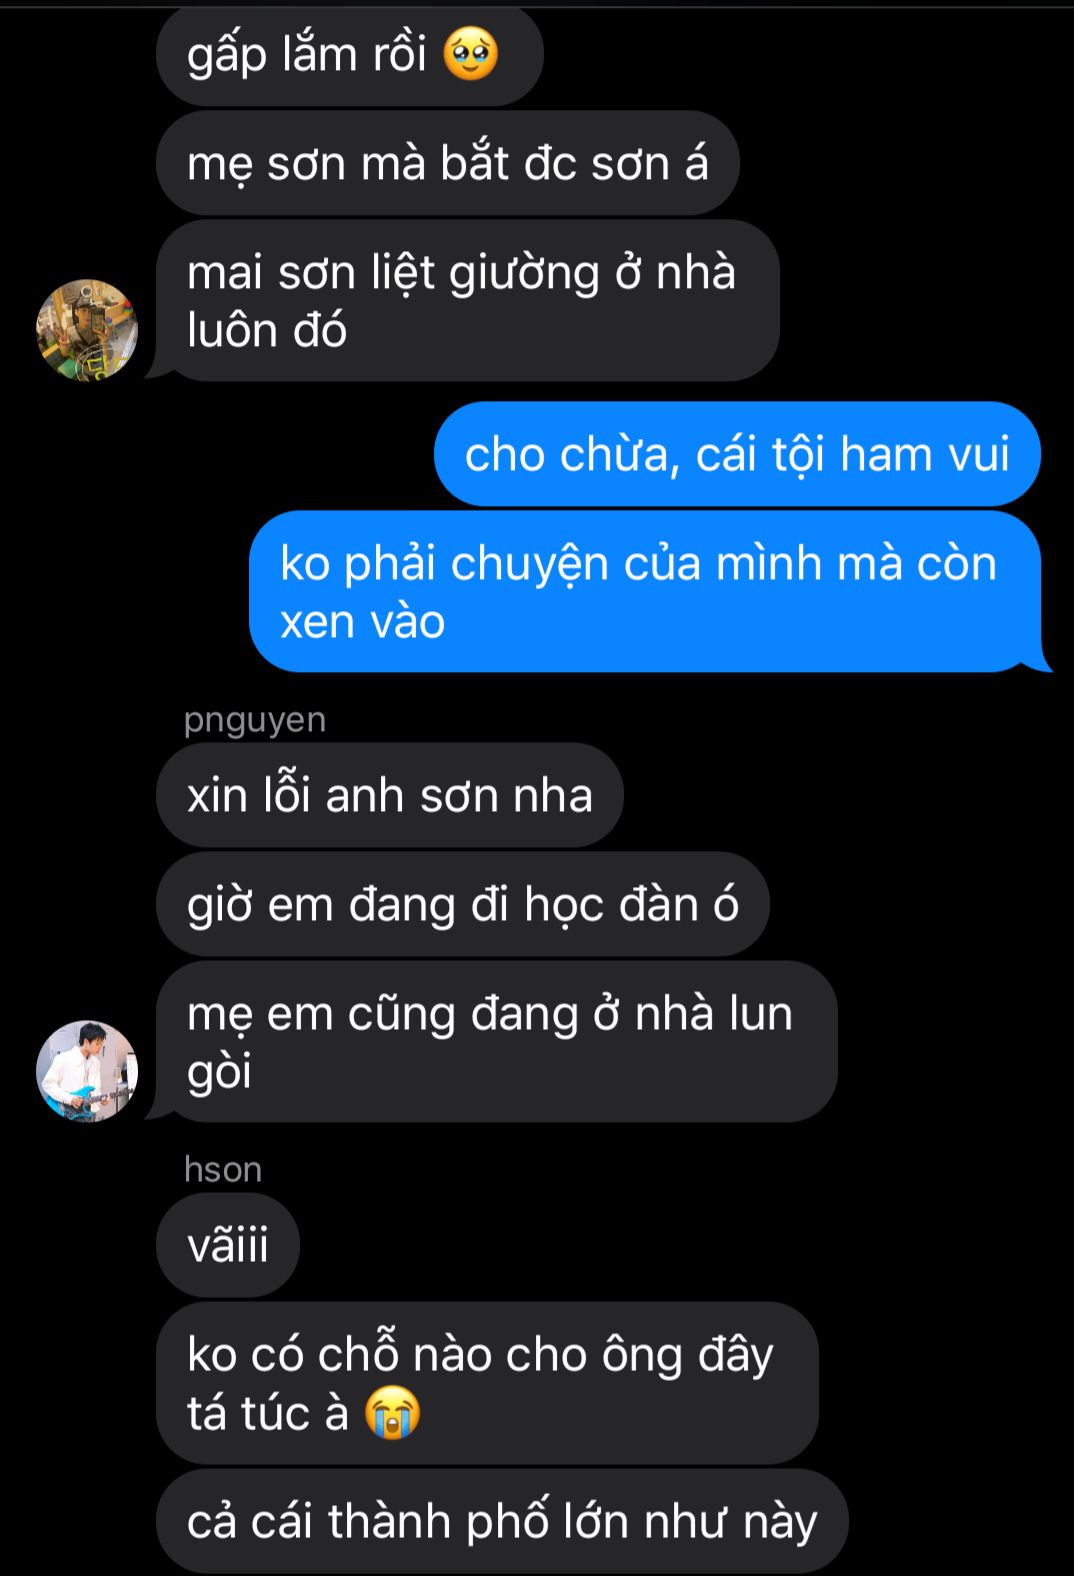Tap the pleading face emoji

(x=470, y=55)
